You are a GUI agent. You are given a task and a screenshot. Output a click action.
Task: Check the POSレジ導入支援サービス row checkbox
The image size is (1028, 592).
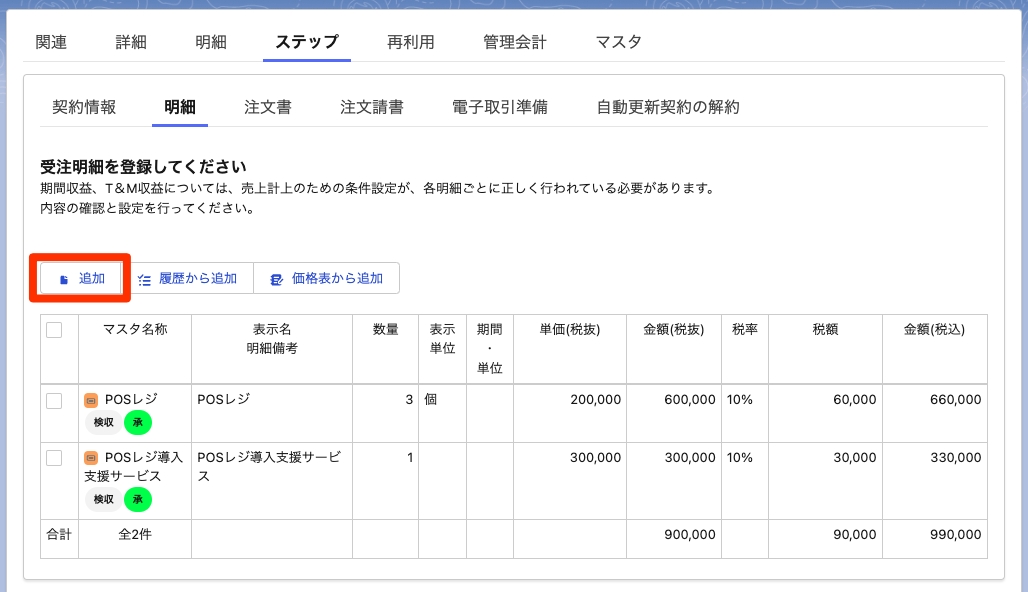coord(54,458)
